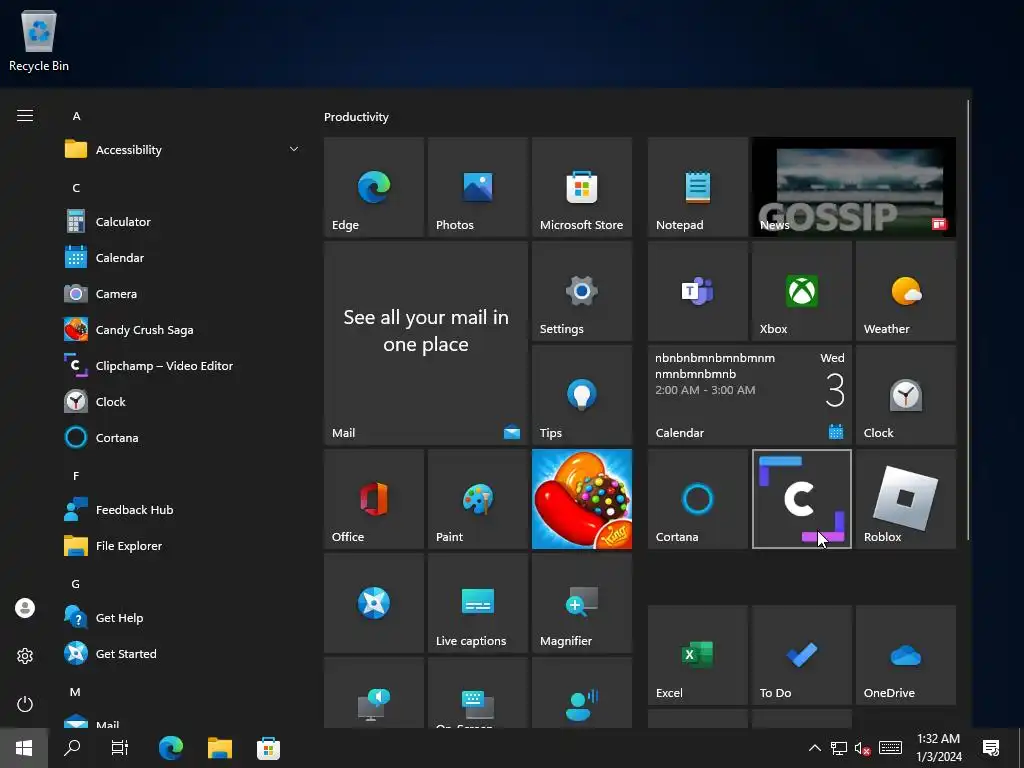Open the Photos tile

click(x=477, y=187)
